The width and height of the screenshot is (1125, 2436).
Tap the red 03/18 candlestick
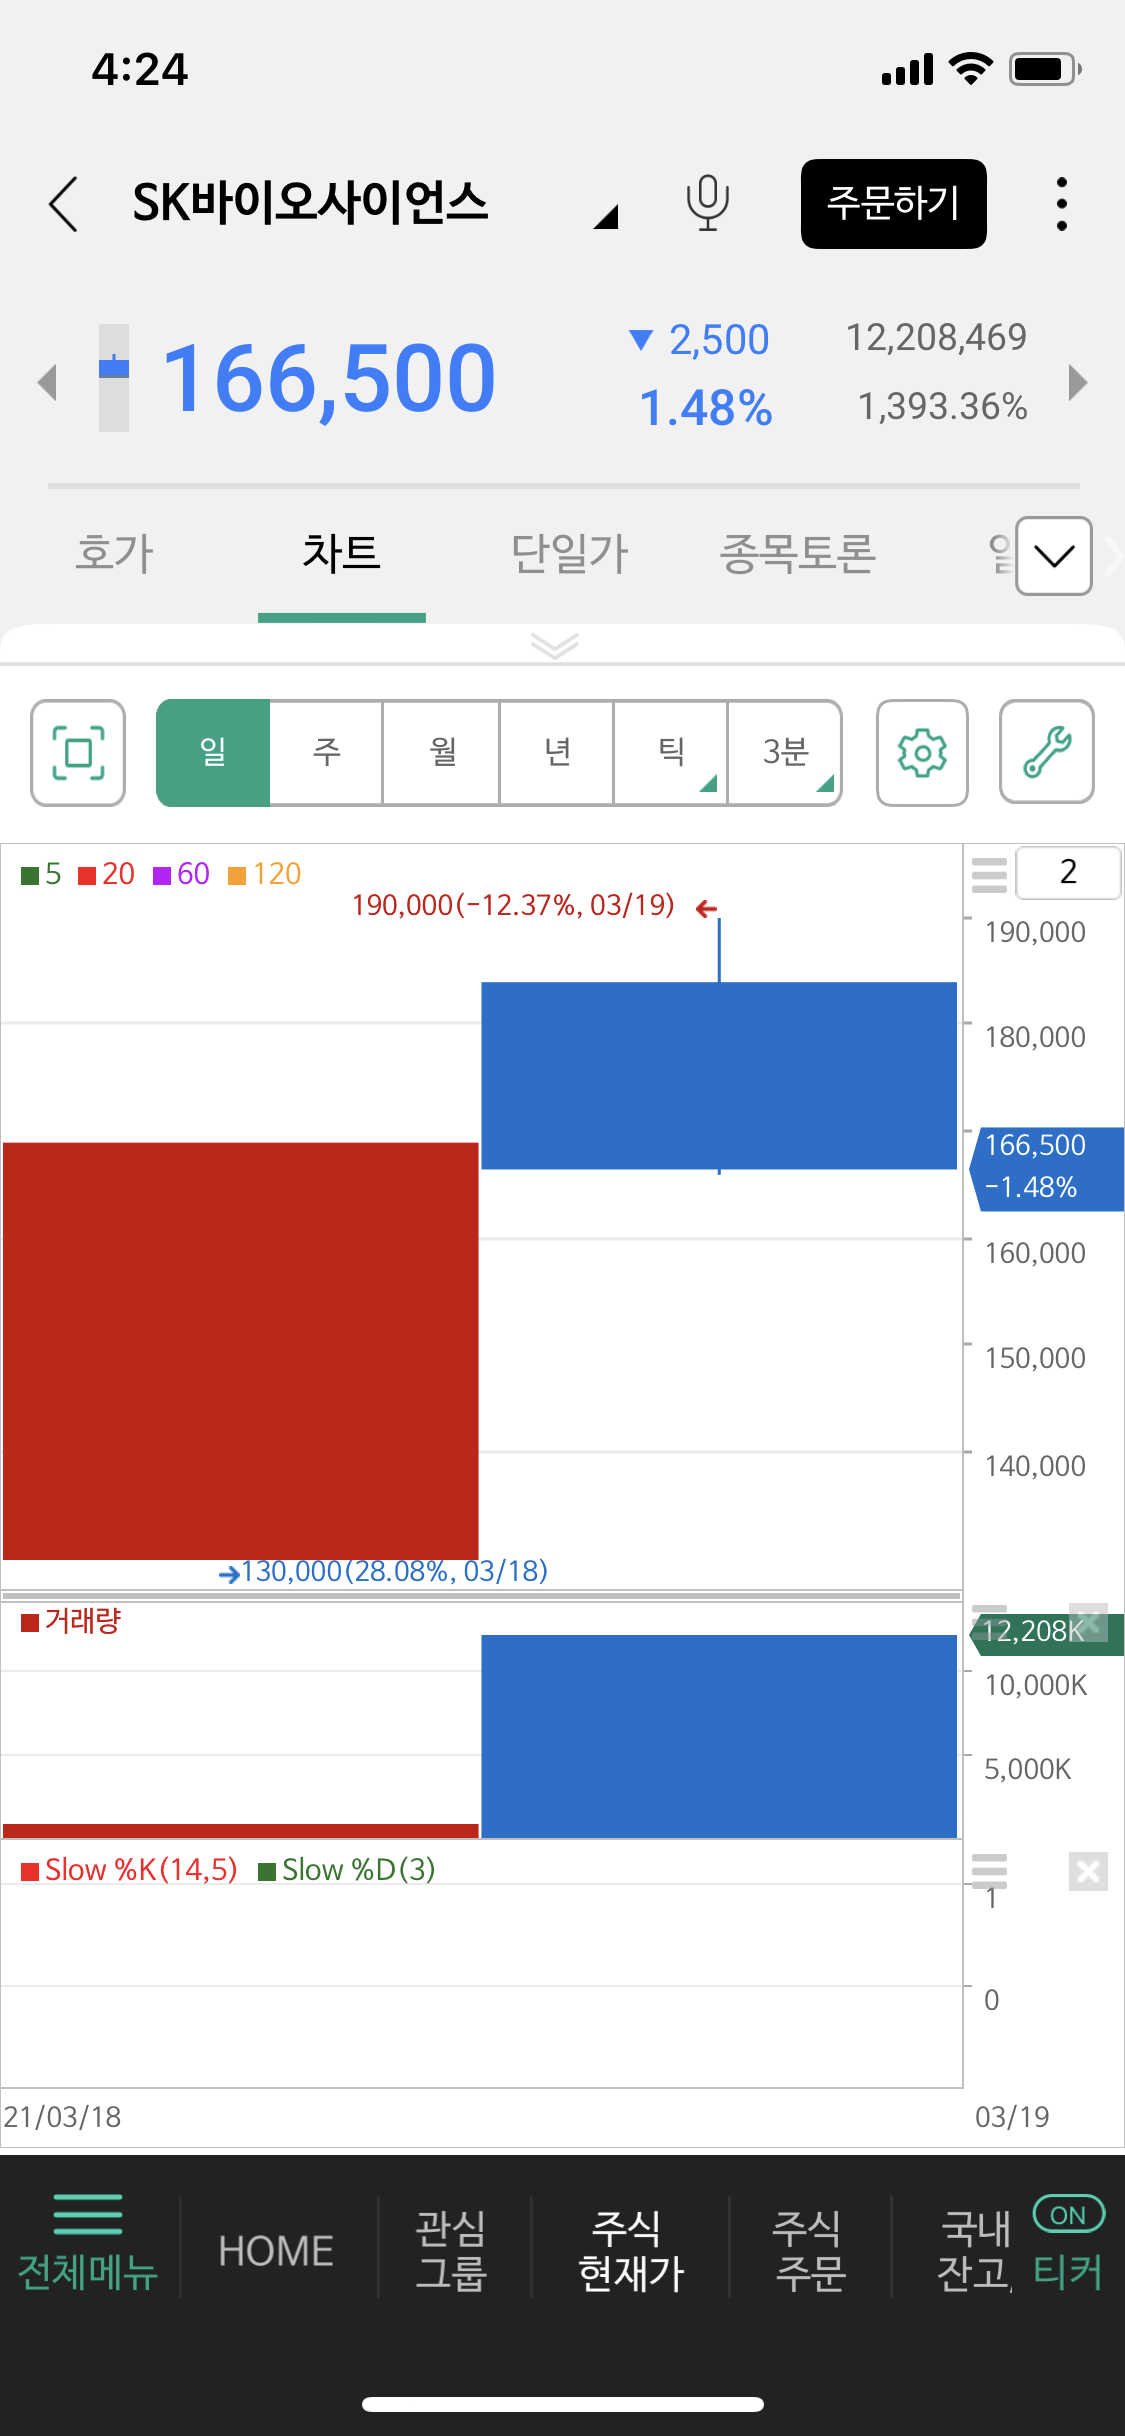(241, 1351)
